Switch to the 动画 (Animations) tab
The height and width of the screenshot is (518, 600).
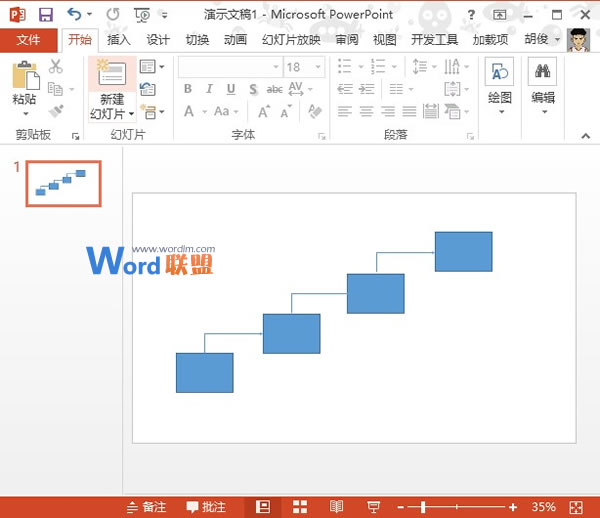click(x=235, y=39)
